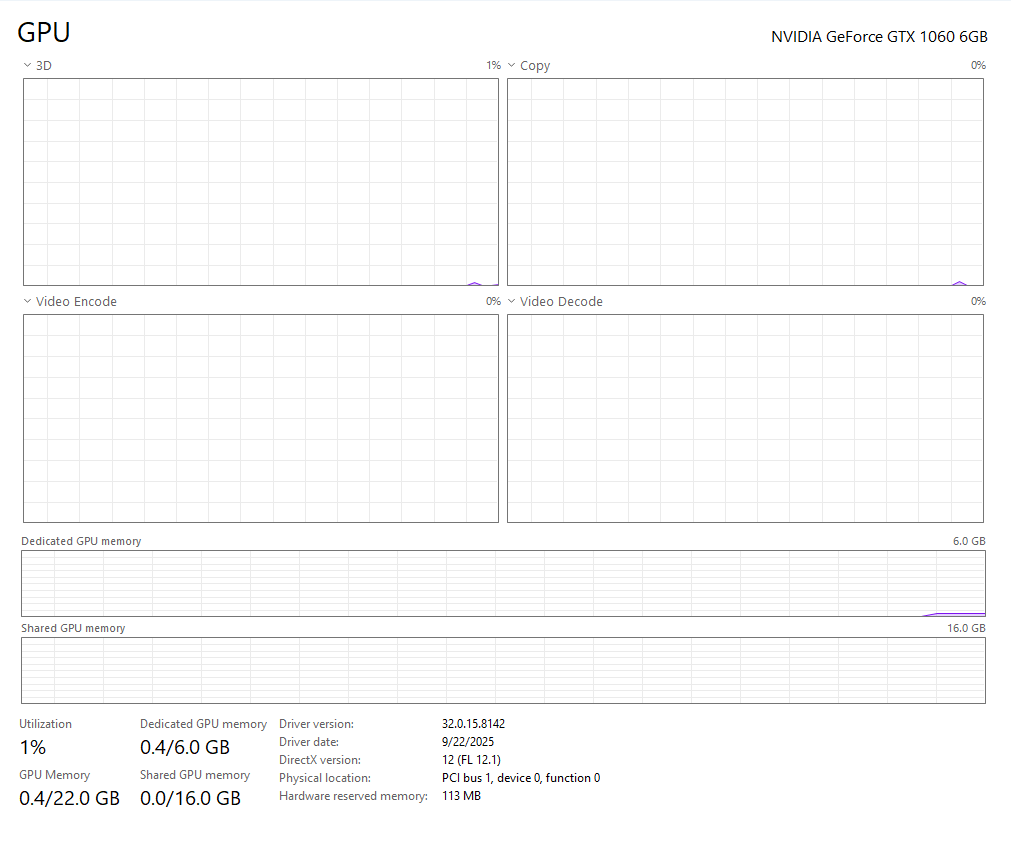
Task: Select the 113 MB hardware reserved memory value
Action: [461, 796]
